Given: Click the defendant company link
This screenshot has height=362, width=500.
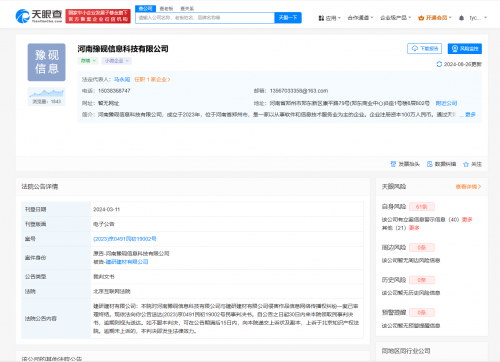Looking at the screenshot, I should click(x=127, y=262).
